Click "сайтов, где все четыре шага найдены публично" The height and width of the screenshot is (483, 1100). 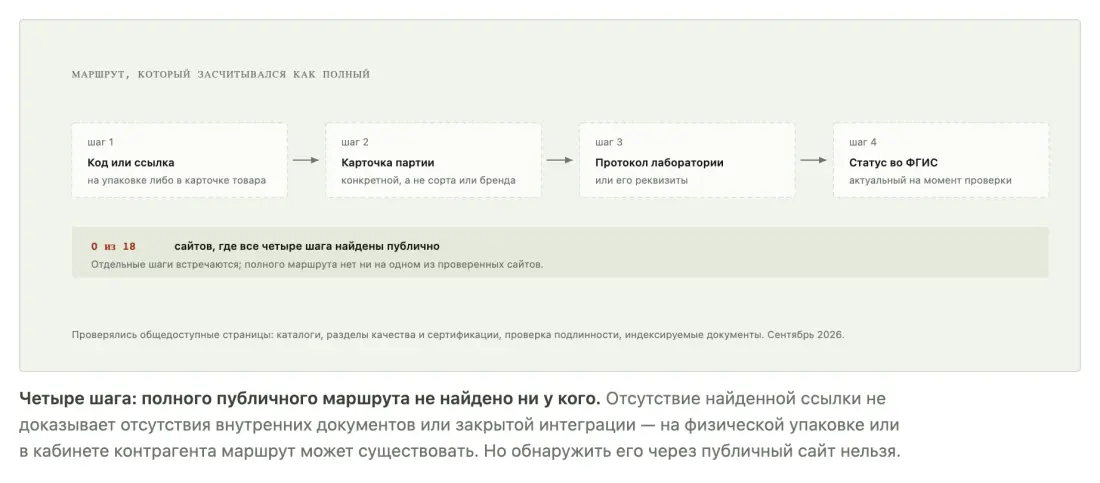307,246
